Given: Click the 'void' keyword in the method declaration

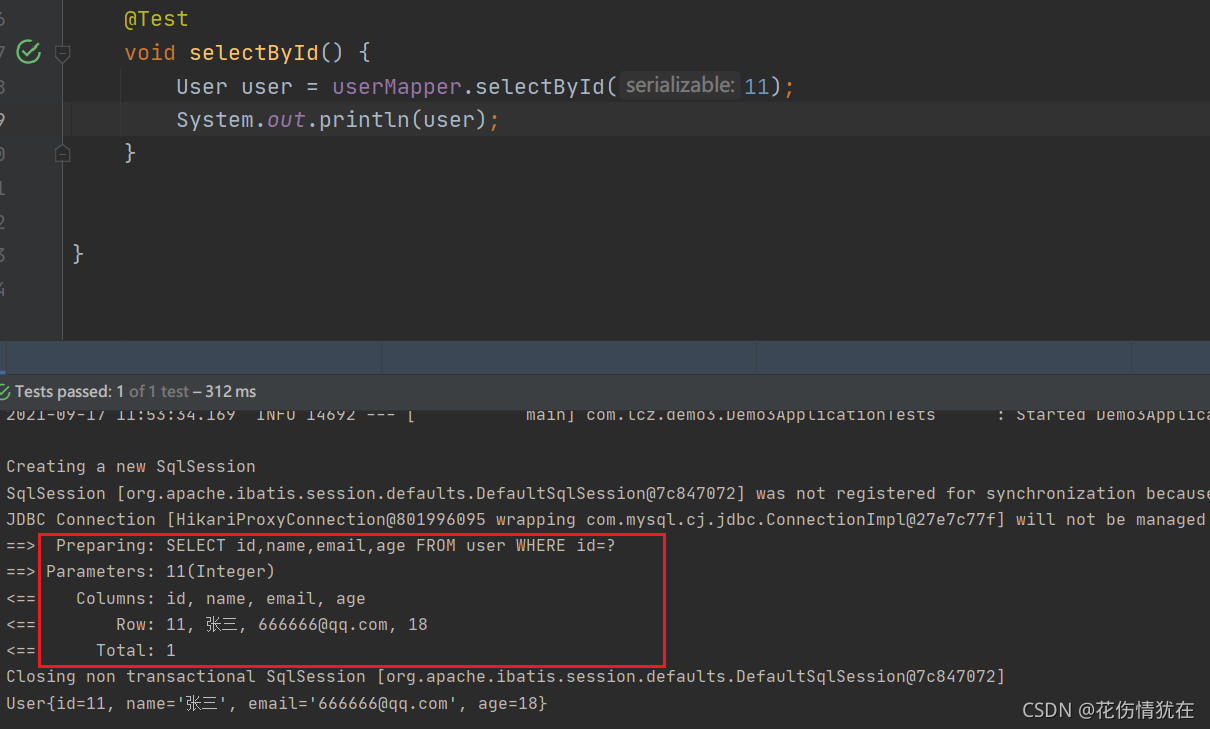Looking at the screenshot, I should pyautogui.click(x=150, y=52).
